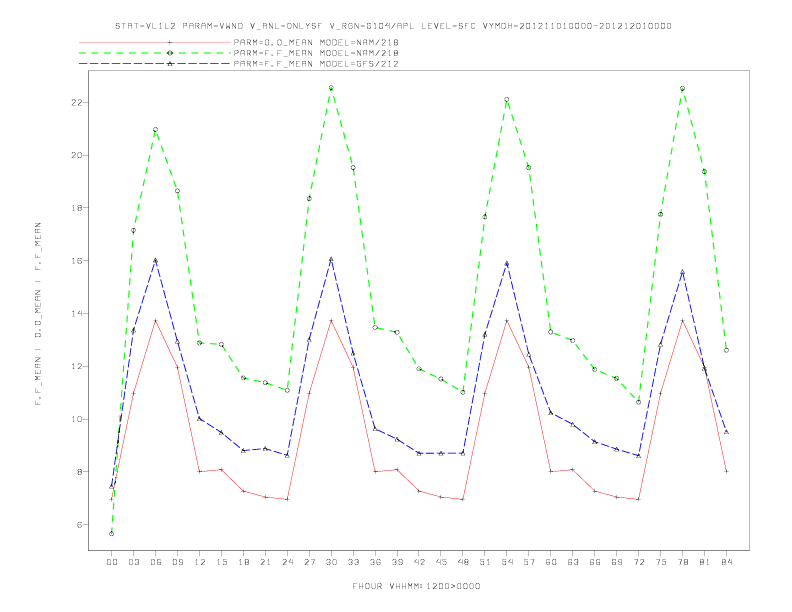Click y-axis tick label 8

click(x=80, y=472)
